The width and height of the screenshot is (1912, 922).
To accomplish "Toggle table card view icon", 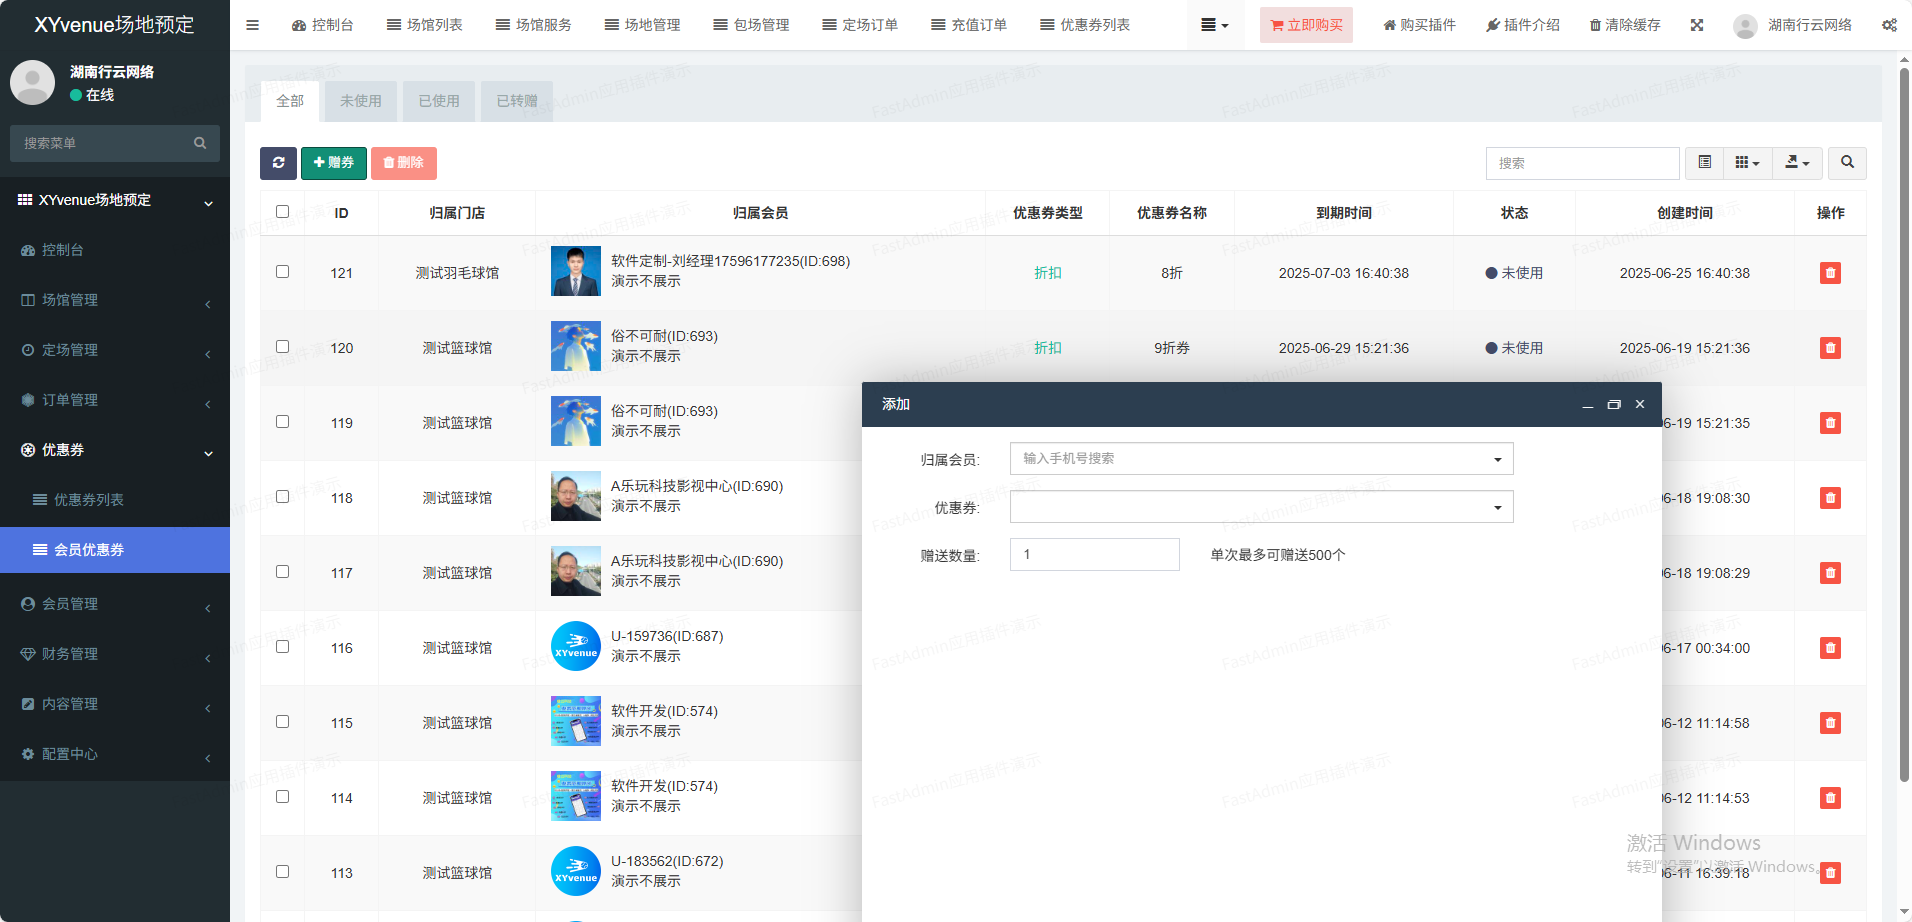I will (x=1705, y=163).
